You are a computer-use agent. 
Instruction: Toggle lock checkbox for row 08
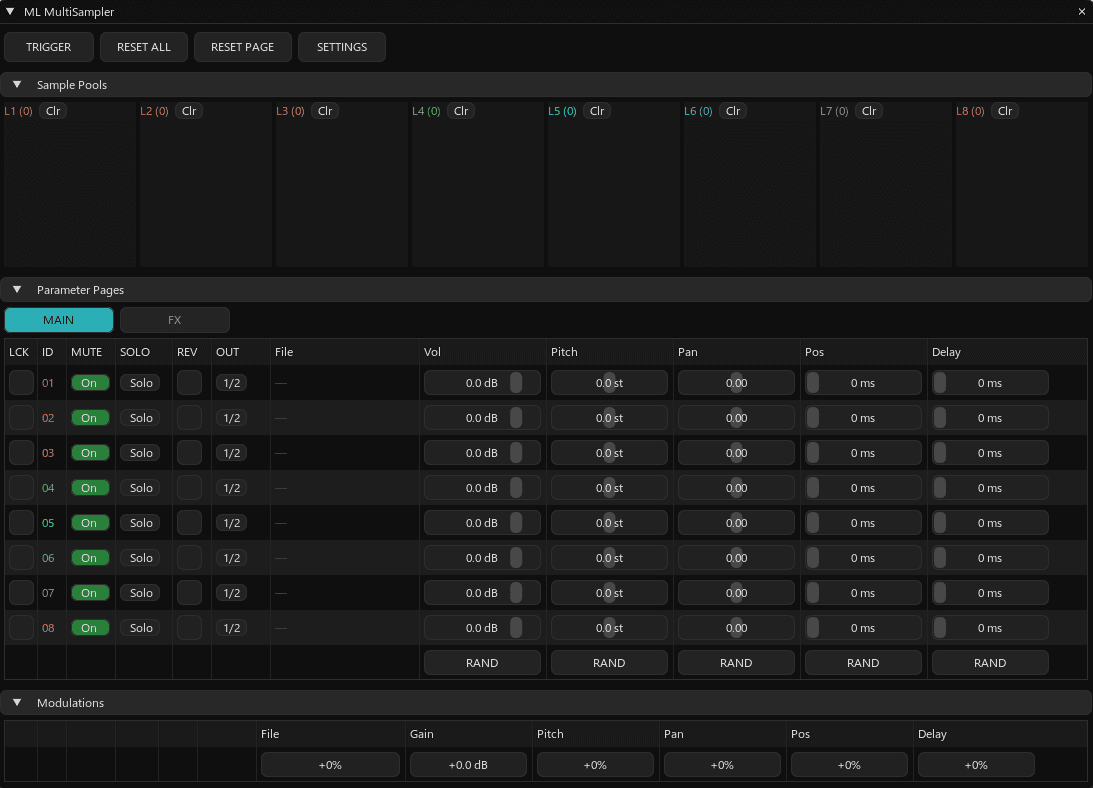point(22,628)
